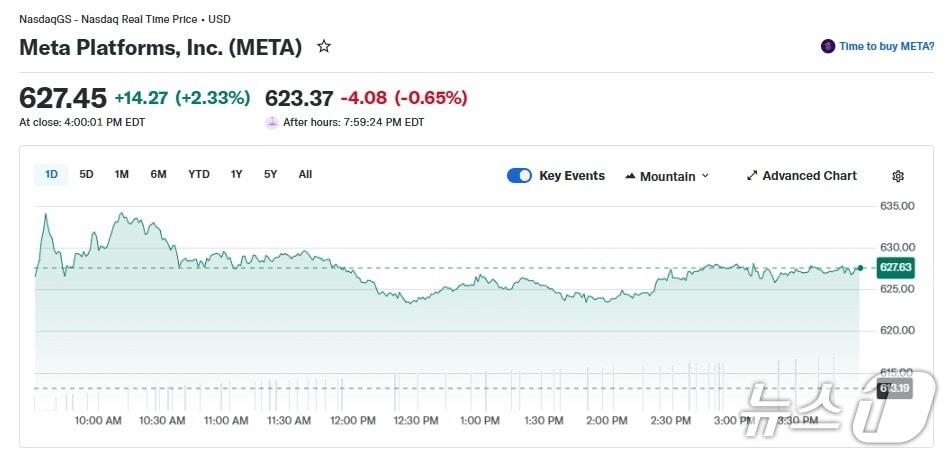951x458 pixels.
Task: Show the 5Y chart range
Action: coord(270,174)
